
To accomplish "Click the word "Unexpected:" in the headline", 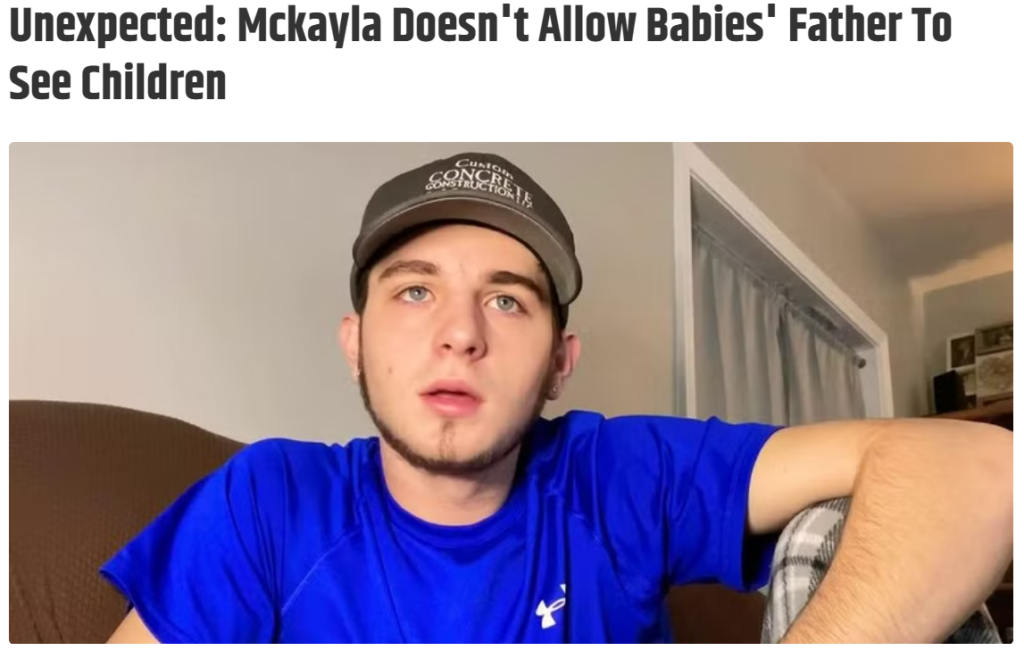I will [x=118, y=25].
